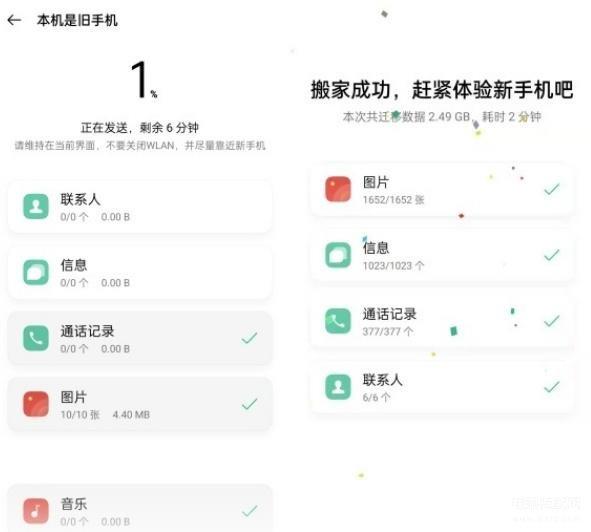
Task: Tap the music note icon for 音乐
Action: tap(36, 511)
